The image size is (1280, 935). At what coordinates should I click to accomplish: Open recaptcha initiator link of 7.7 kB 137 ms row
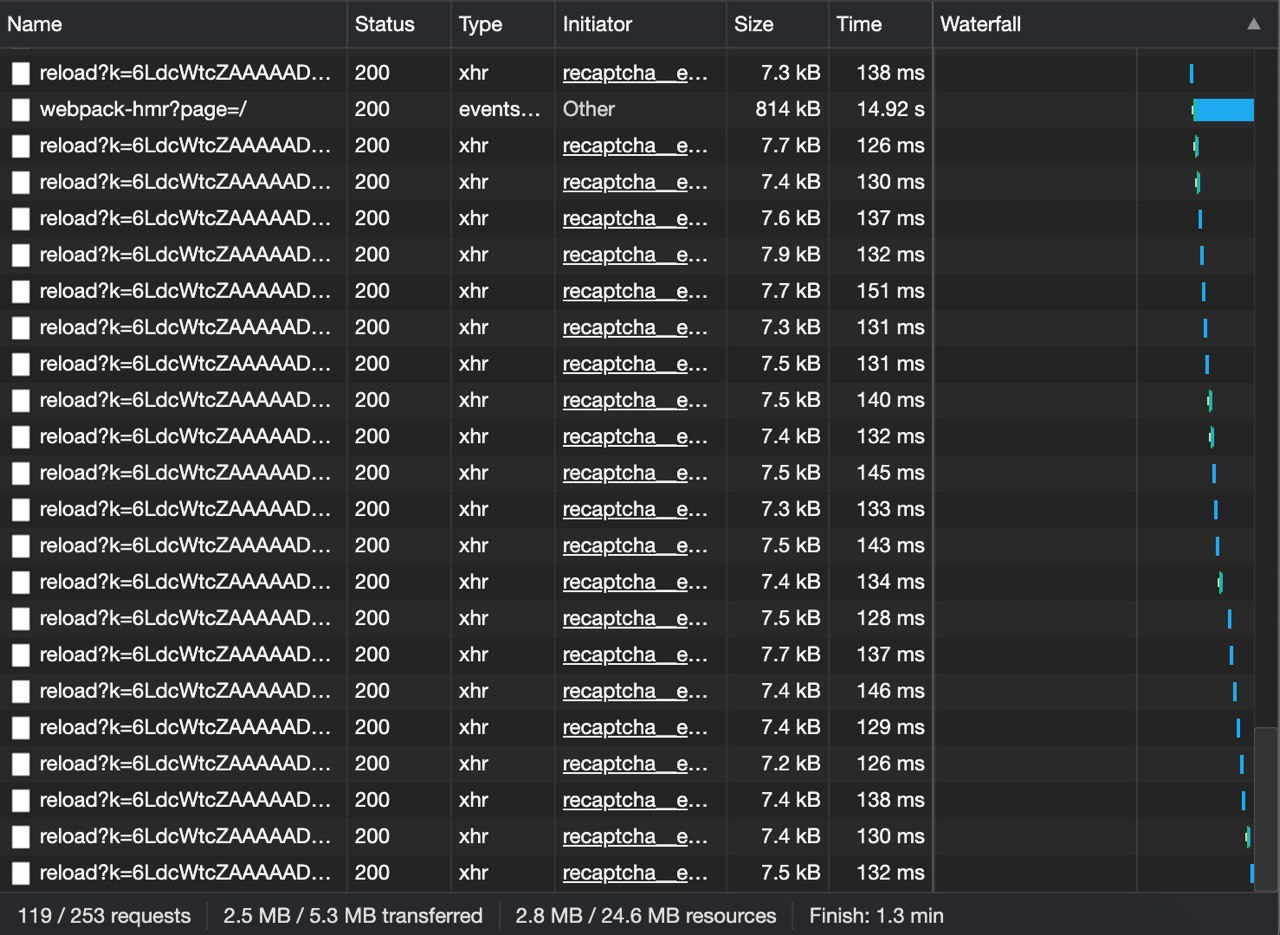(x=635, y=654)
